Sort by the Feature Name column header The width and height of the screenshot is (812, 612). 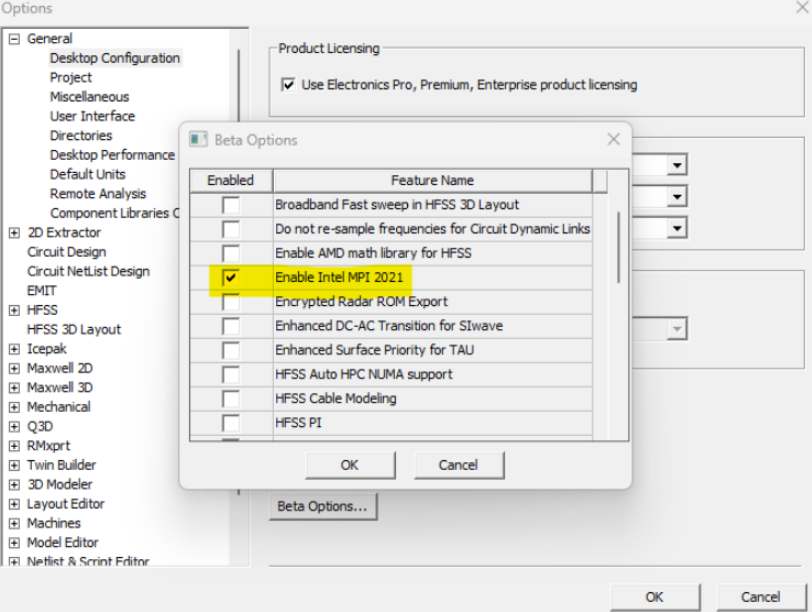432,181
